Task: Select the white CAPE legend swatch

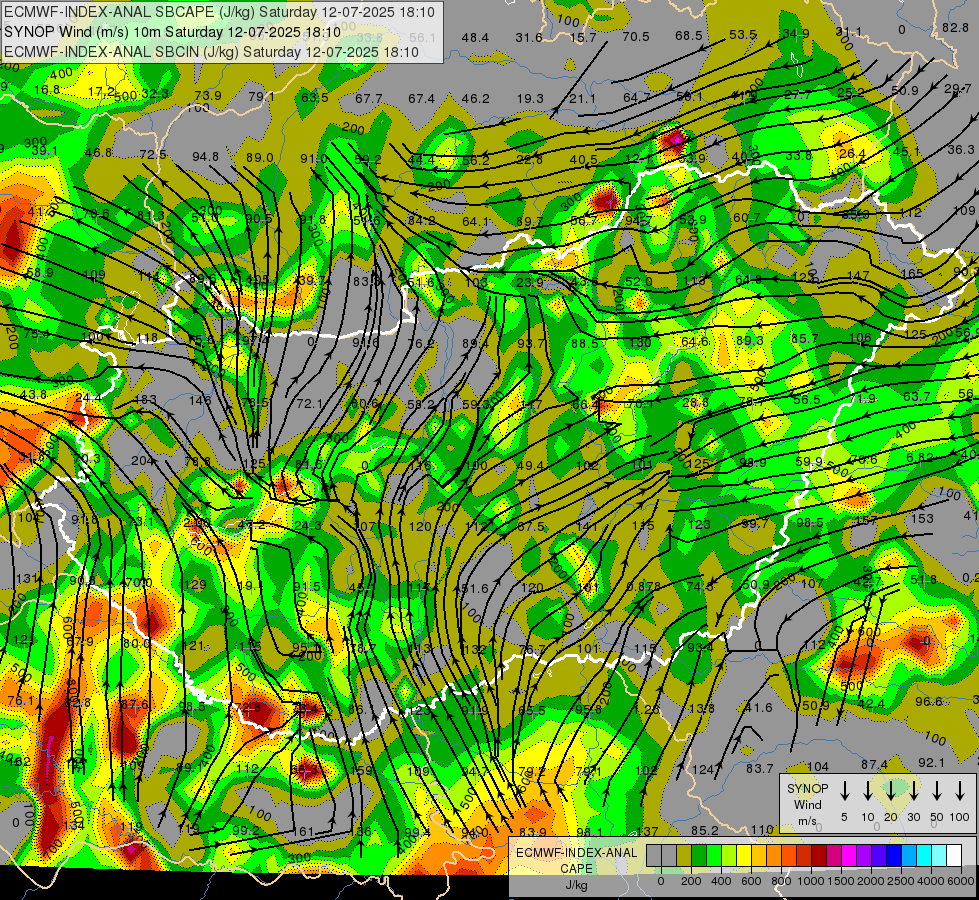Action: pyautogui.click(x=953, y=855)
